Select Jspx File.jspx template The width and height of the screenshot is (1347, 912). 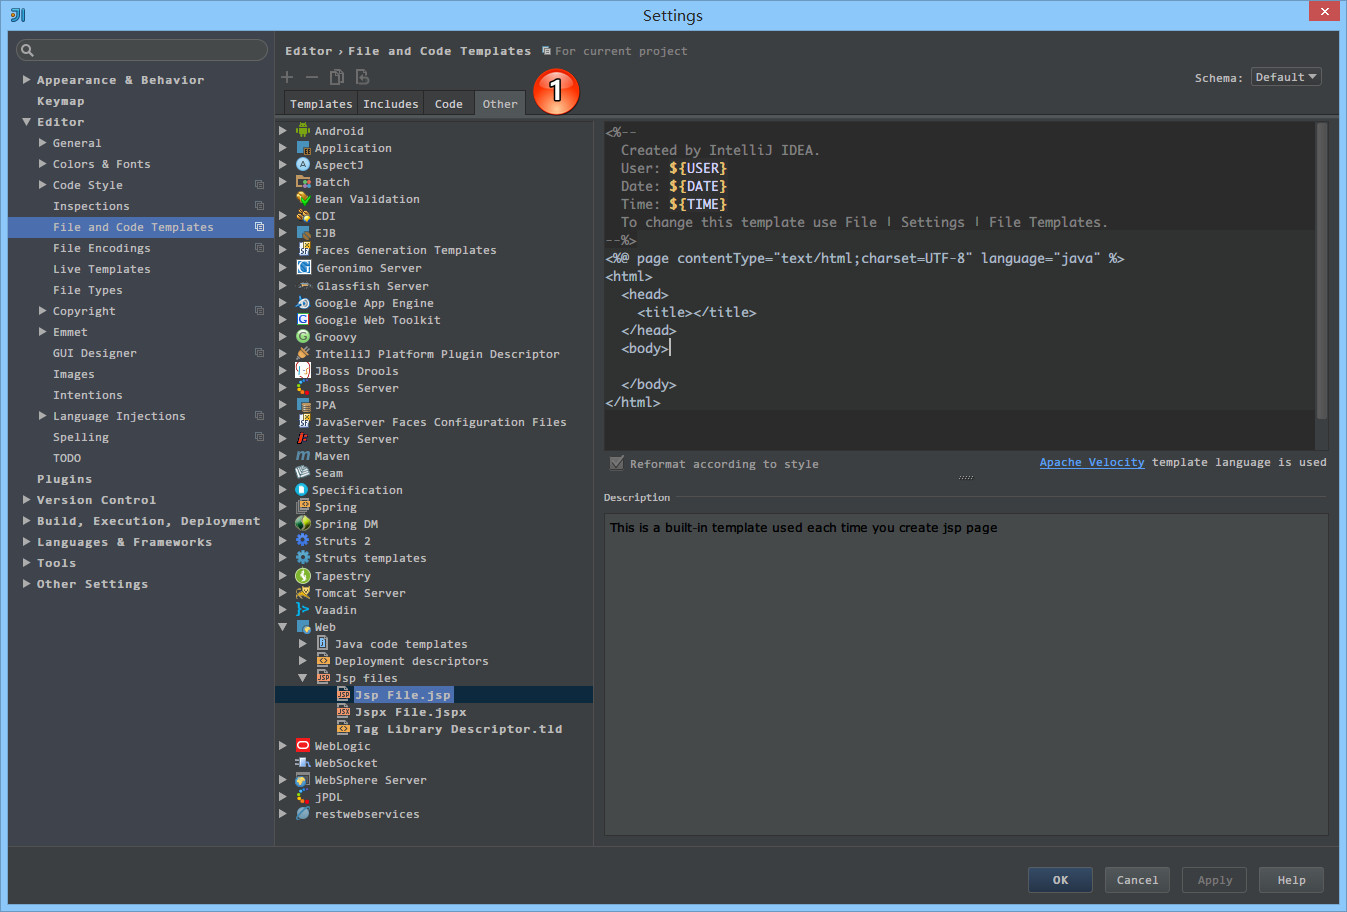click(410, 712)
